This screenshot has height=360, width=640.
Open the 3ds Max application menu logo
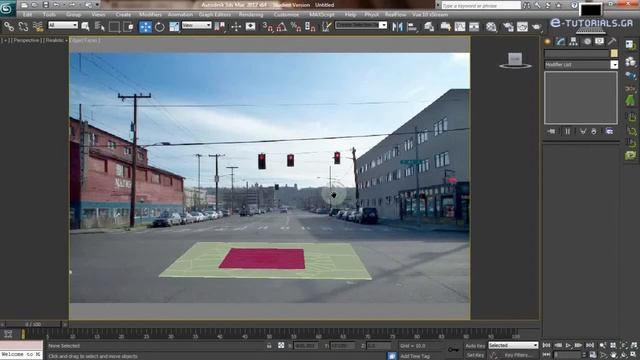click(7, 8)
